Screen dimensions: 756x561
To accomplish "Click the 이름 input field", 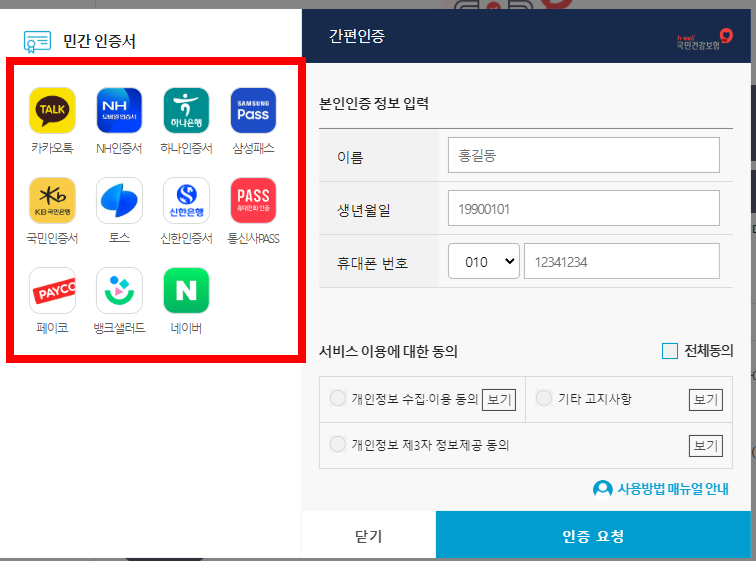I will click(x=583, y=155).
